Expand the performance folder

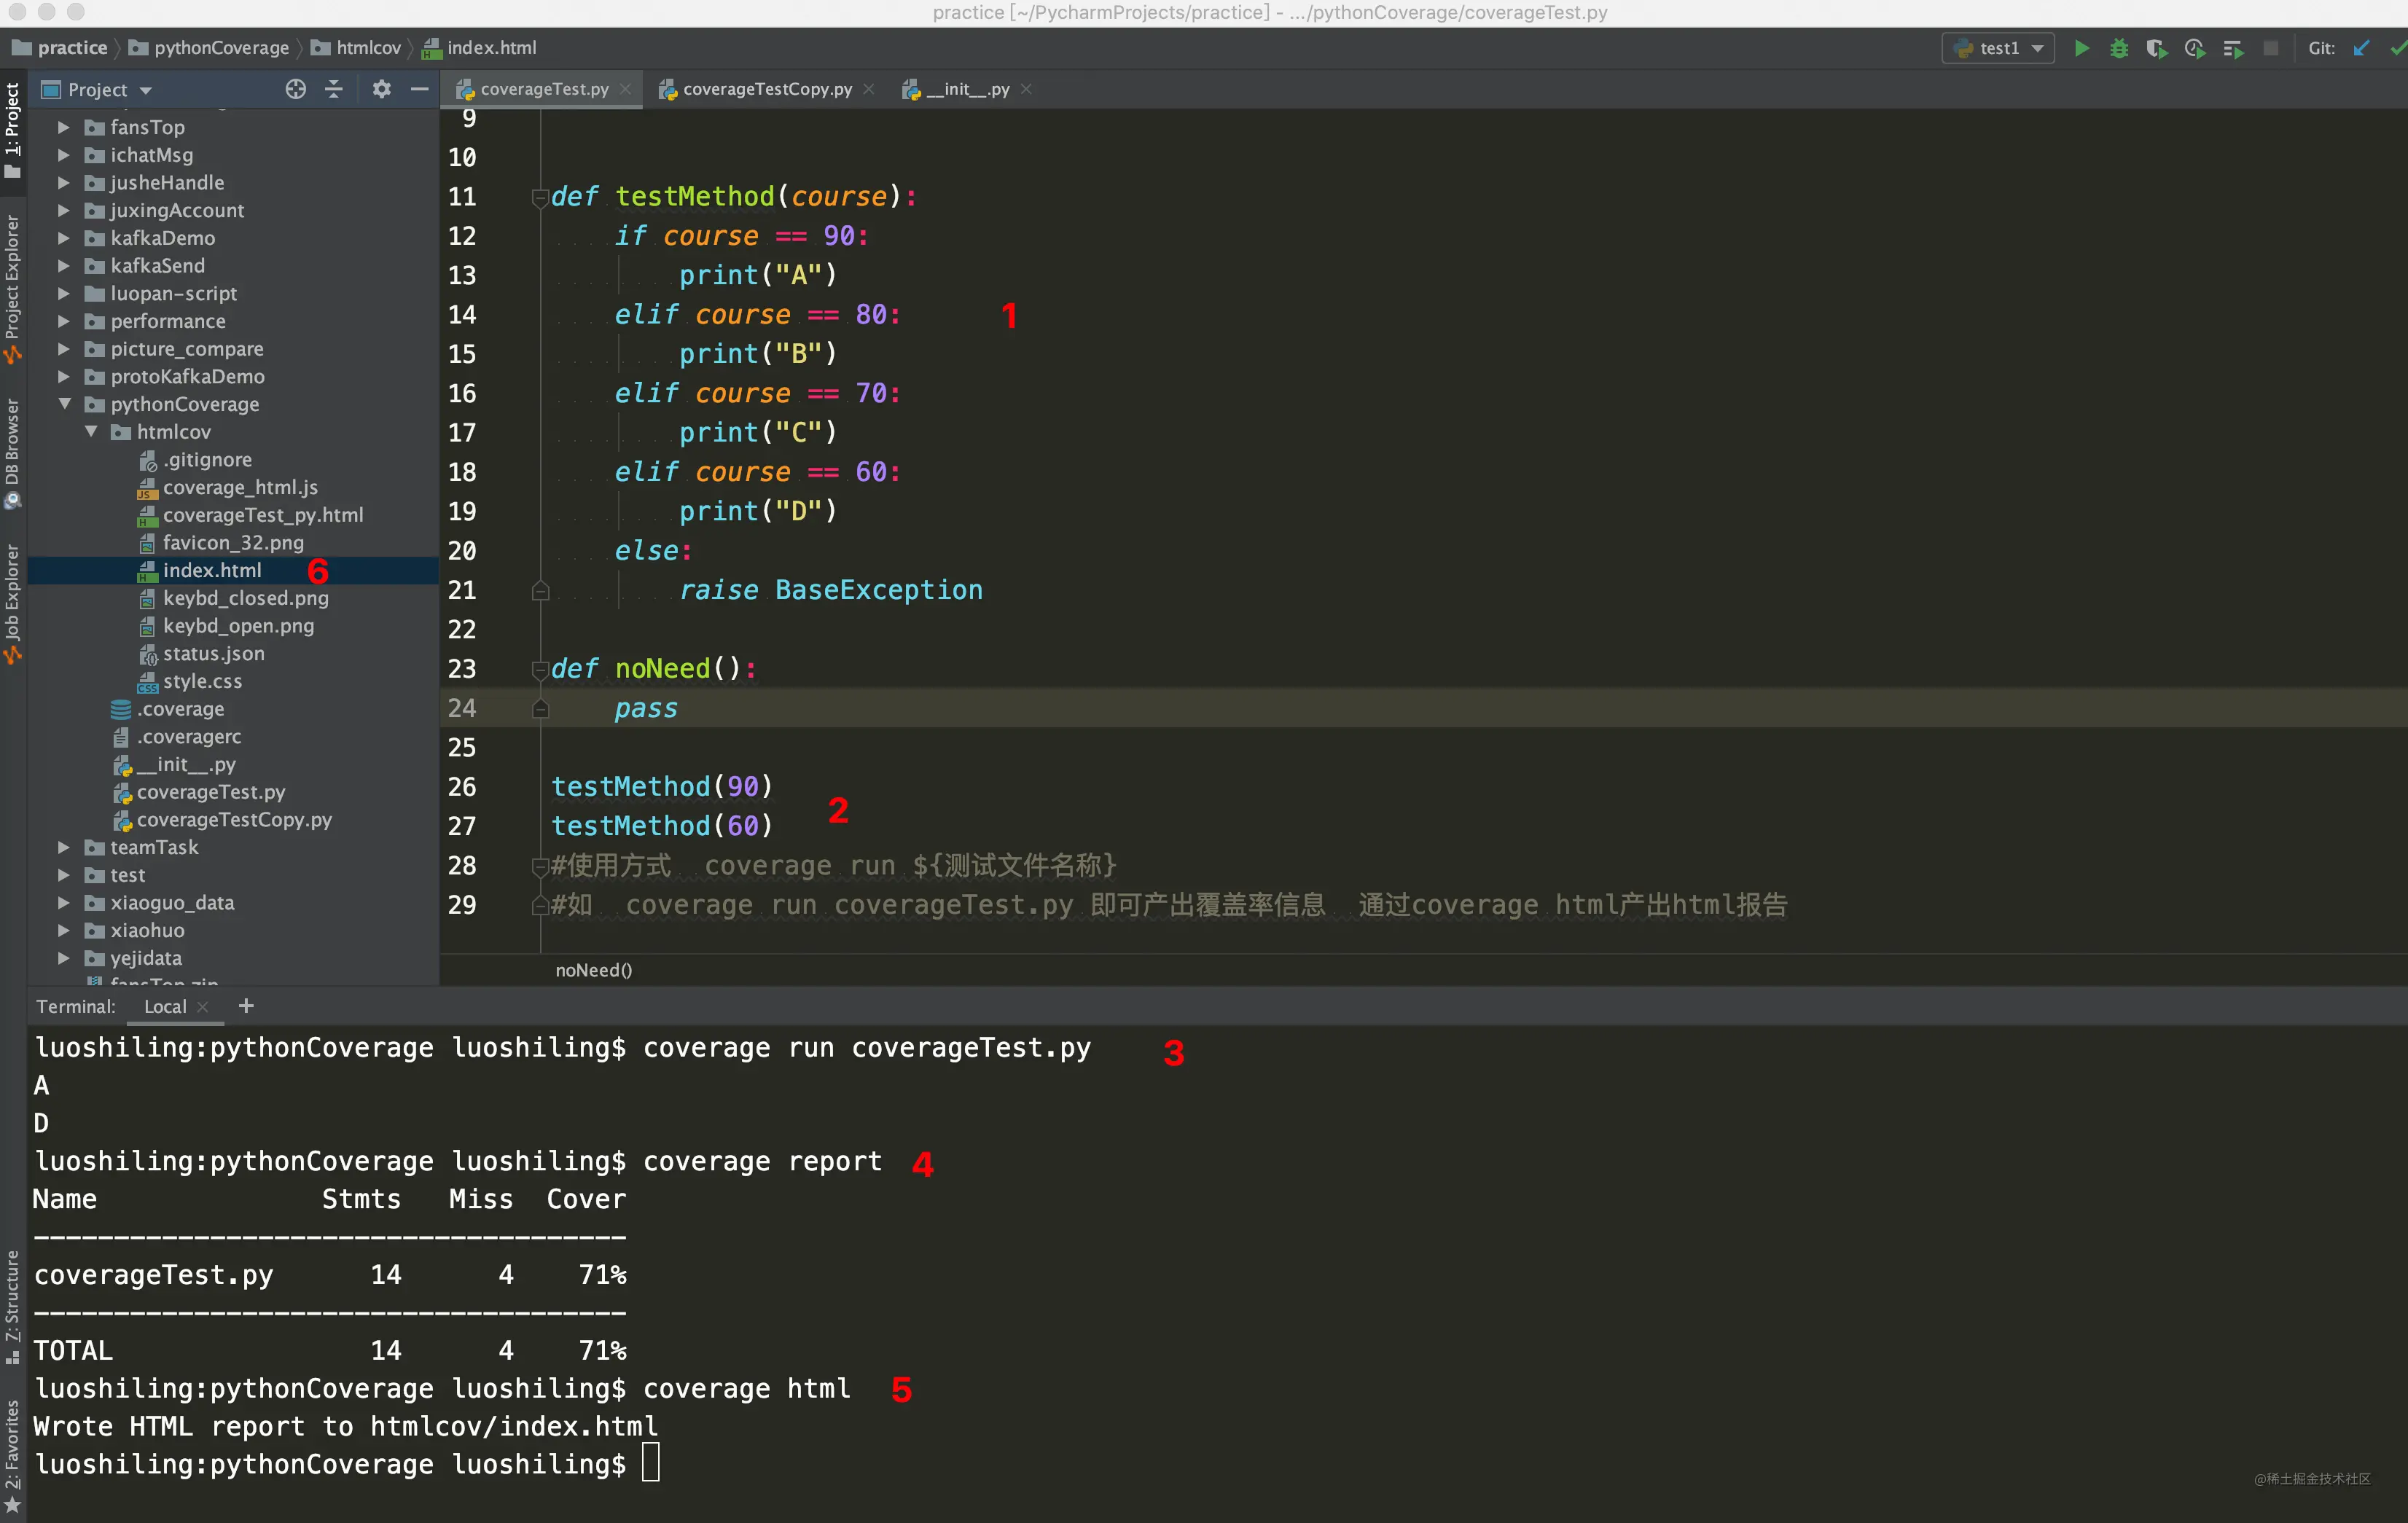[63, 321]
